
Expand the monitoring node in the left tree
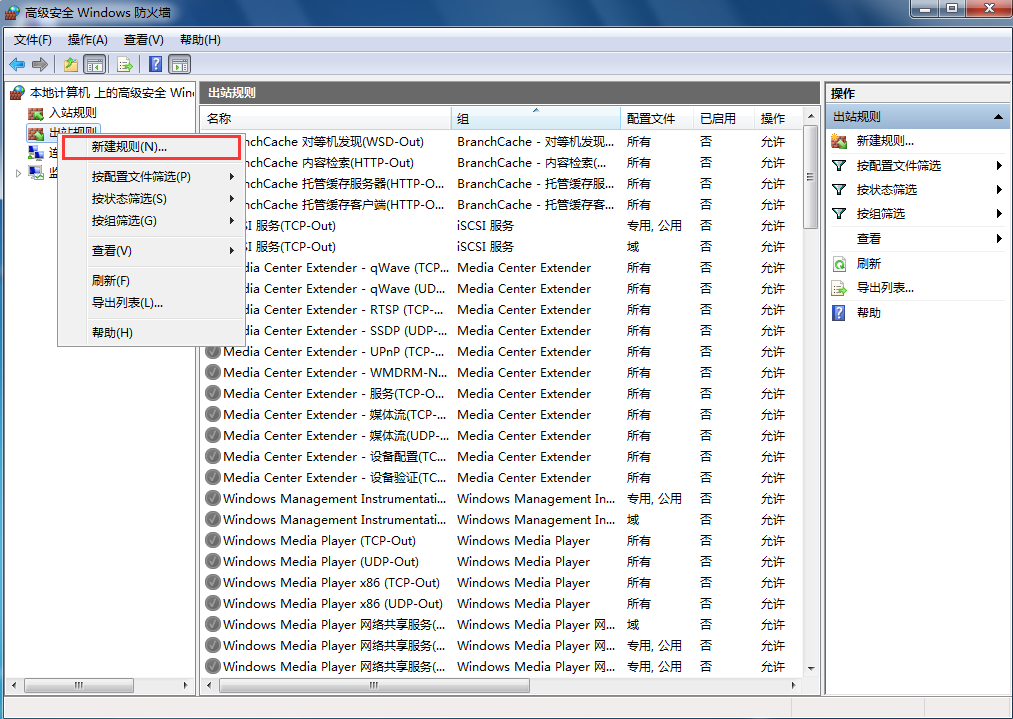click(18, 173)
